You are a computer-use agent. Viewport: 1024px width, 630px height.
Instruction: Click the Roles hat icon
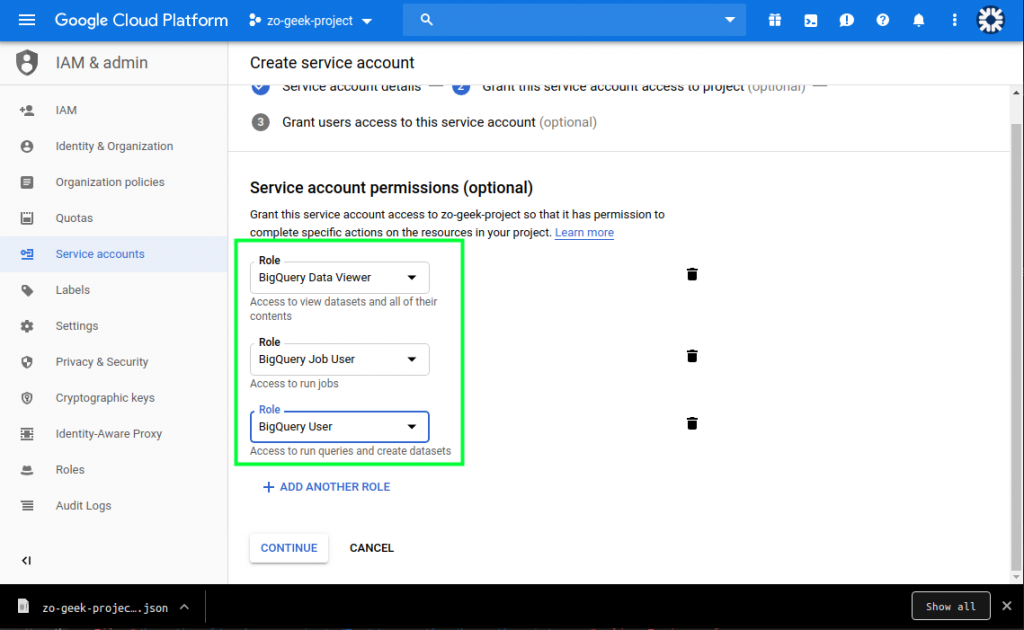pos(27,469)
